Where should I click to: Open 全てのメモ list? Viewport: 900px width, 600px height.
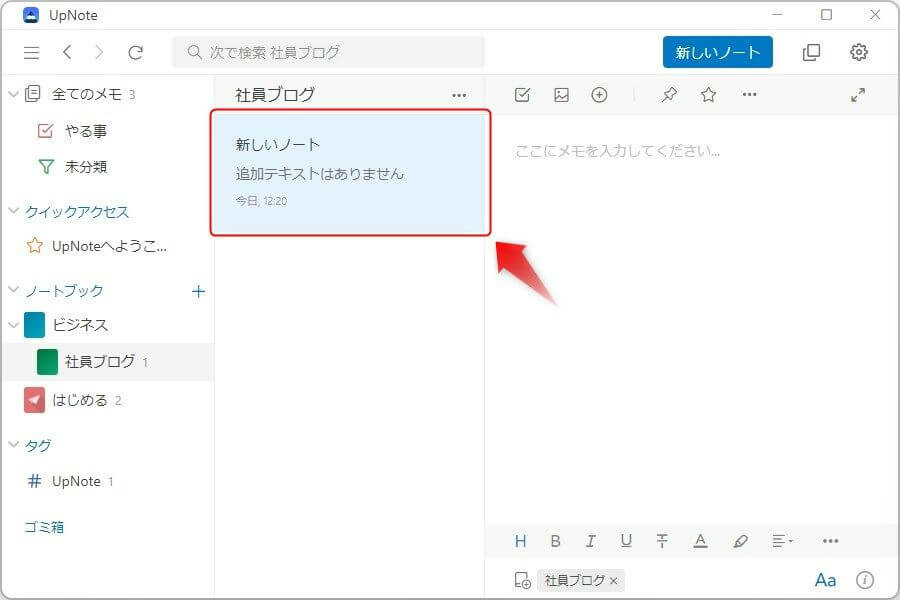(86, 94)
